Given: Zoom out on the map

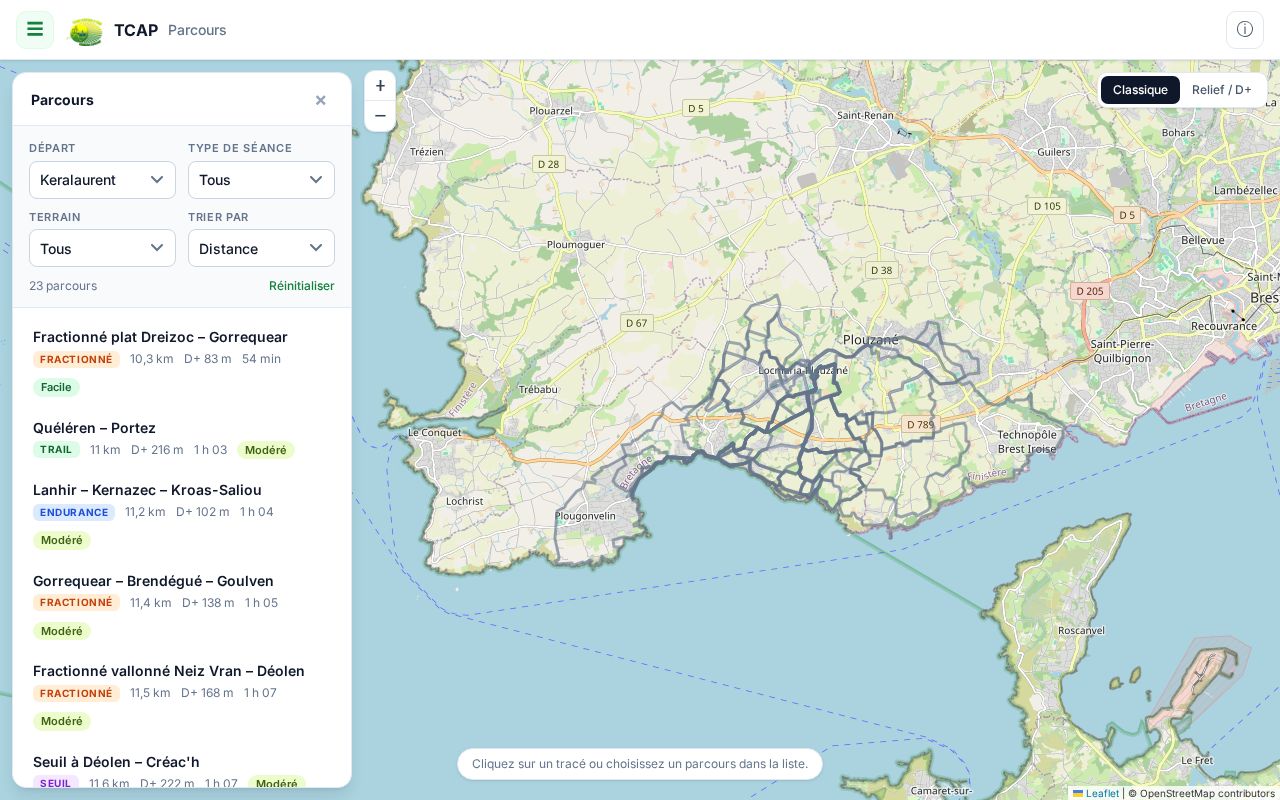Looking at the screenshot, I should point(380,116).
